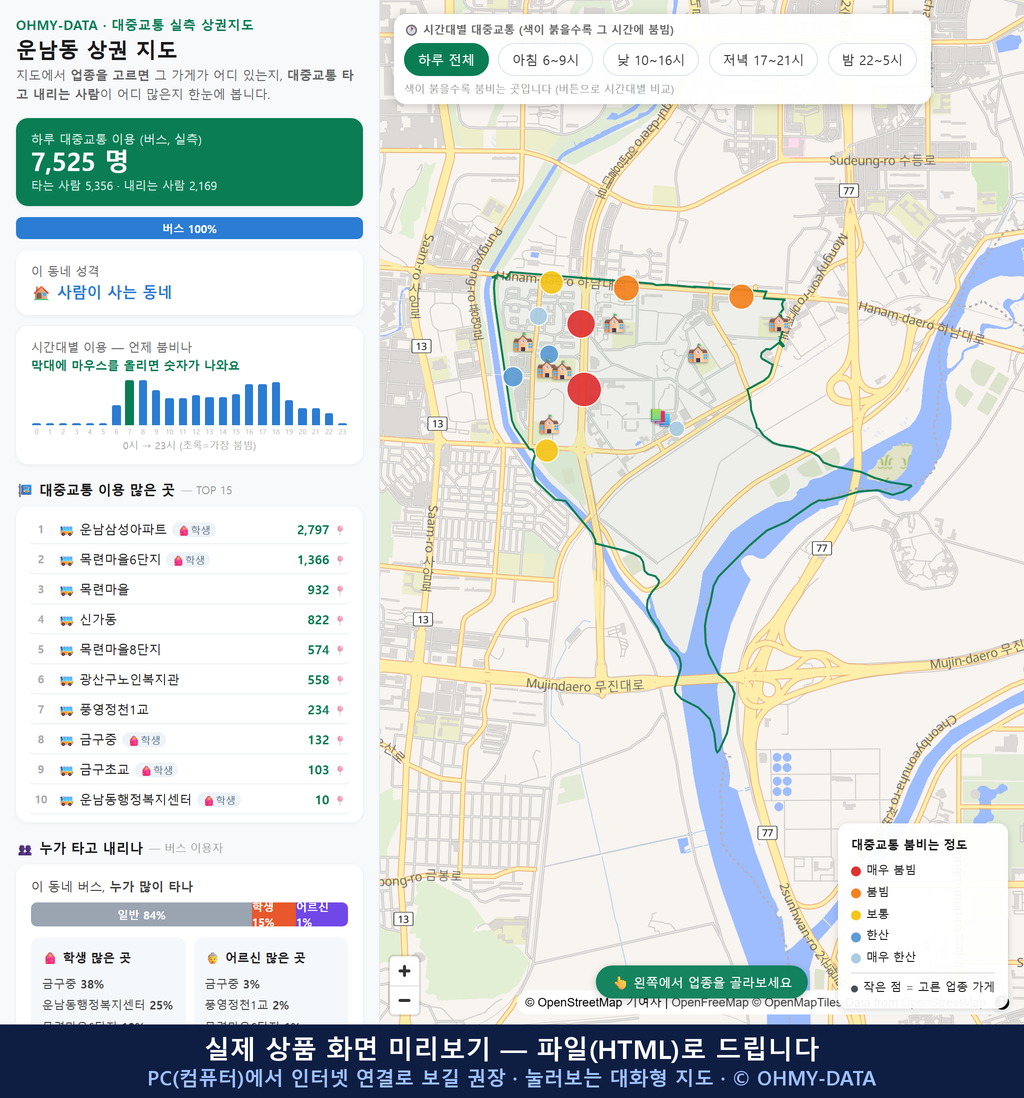
Task: Click the light-blue 매우 한산 legend dot
Action: click(856, 958)
